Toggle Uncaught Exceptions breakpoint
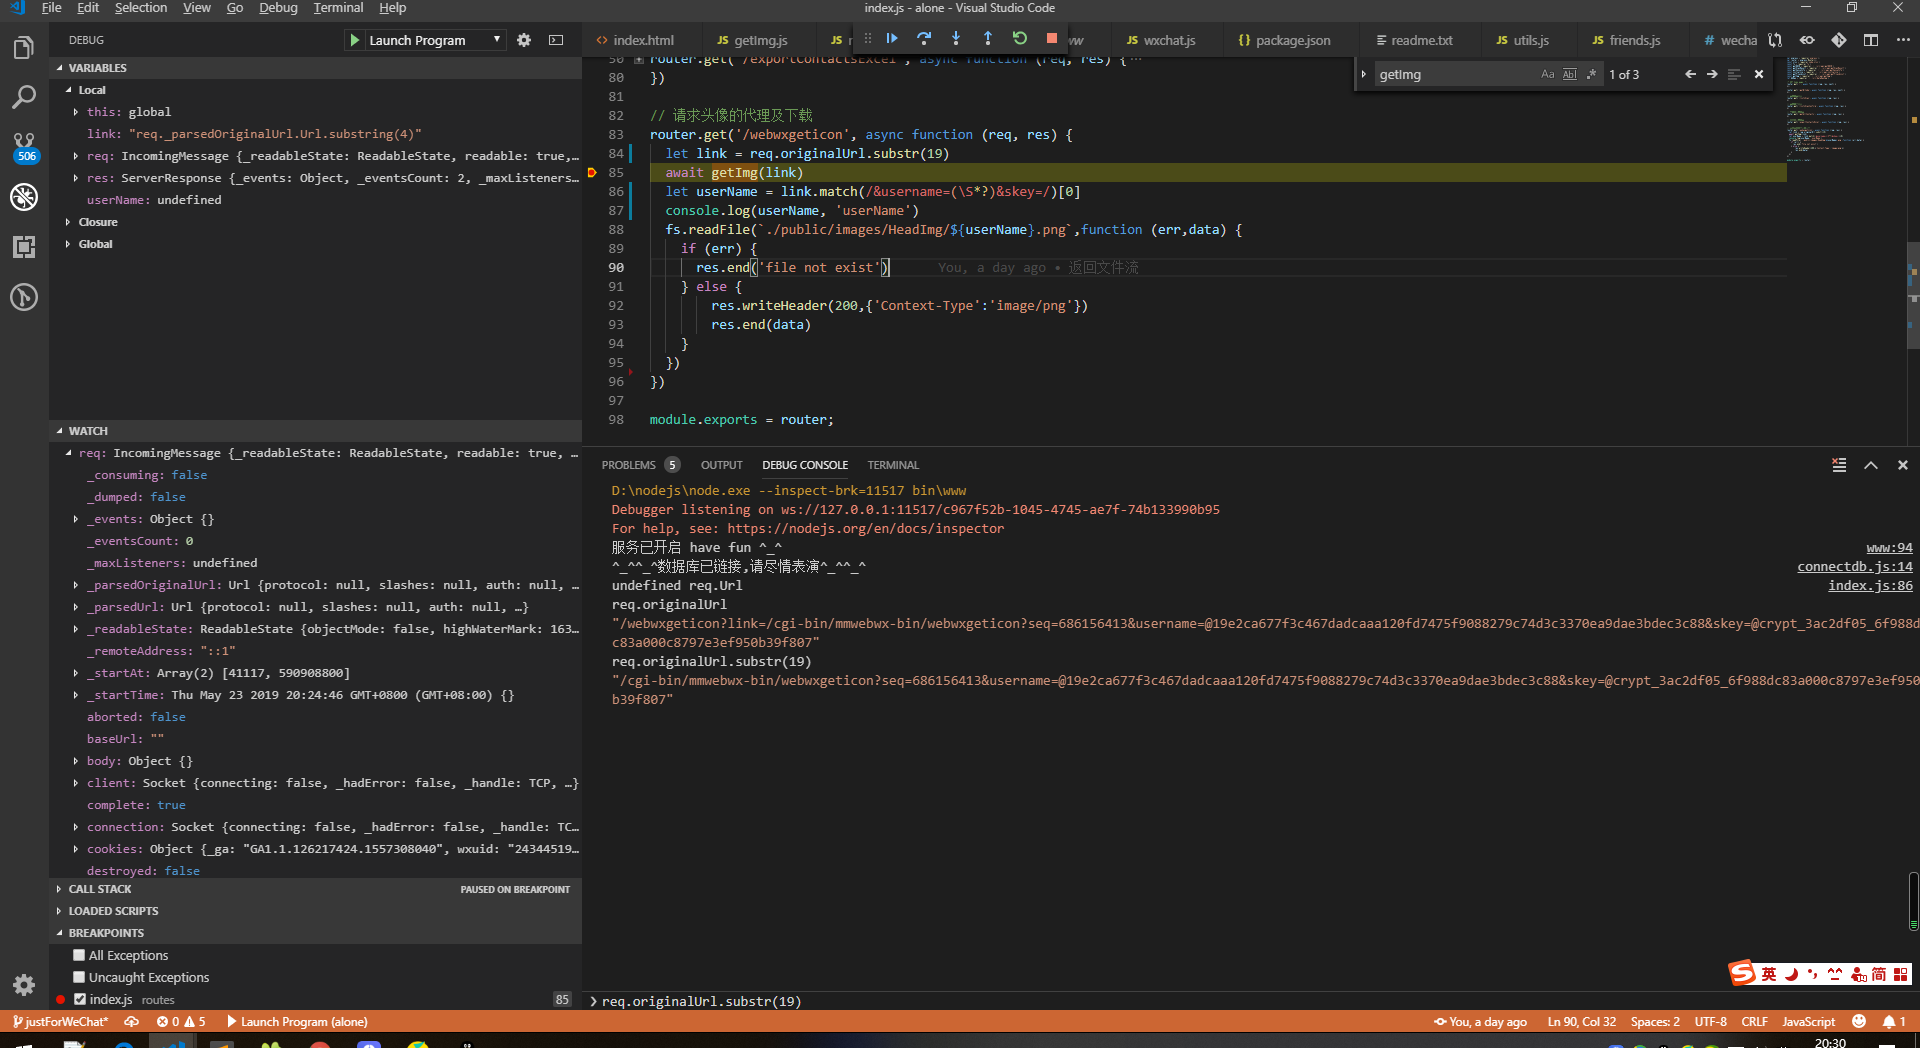The width and height of the screenshot is (1920, 1048). point(79,977)
